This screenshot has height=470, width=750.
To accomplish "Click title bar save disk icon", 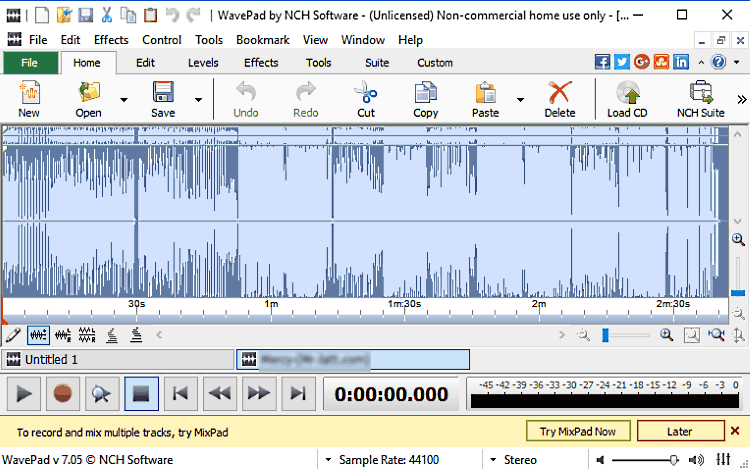I will click(x=86, y=15).
